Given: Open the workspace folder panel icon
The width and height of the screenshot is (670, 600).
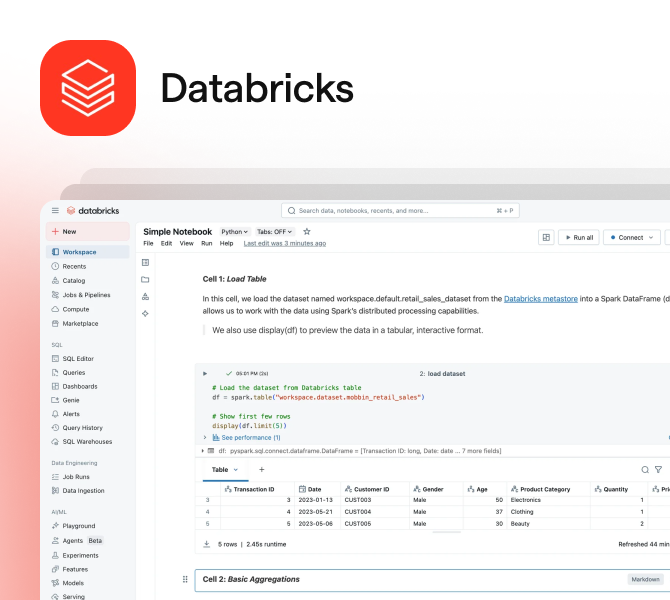Looking at the screenshot, I should [x=145, y=279].
